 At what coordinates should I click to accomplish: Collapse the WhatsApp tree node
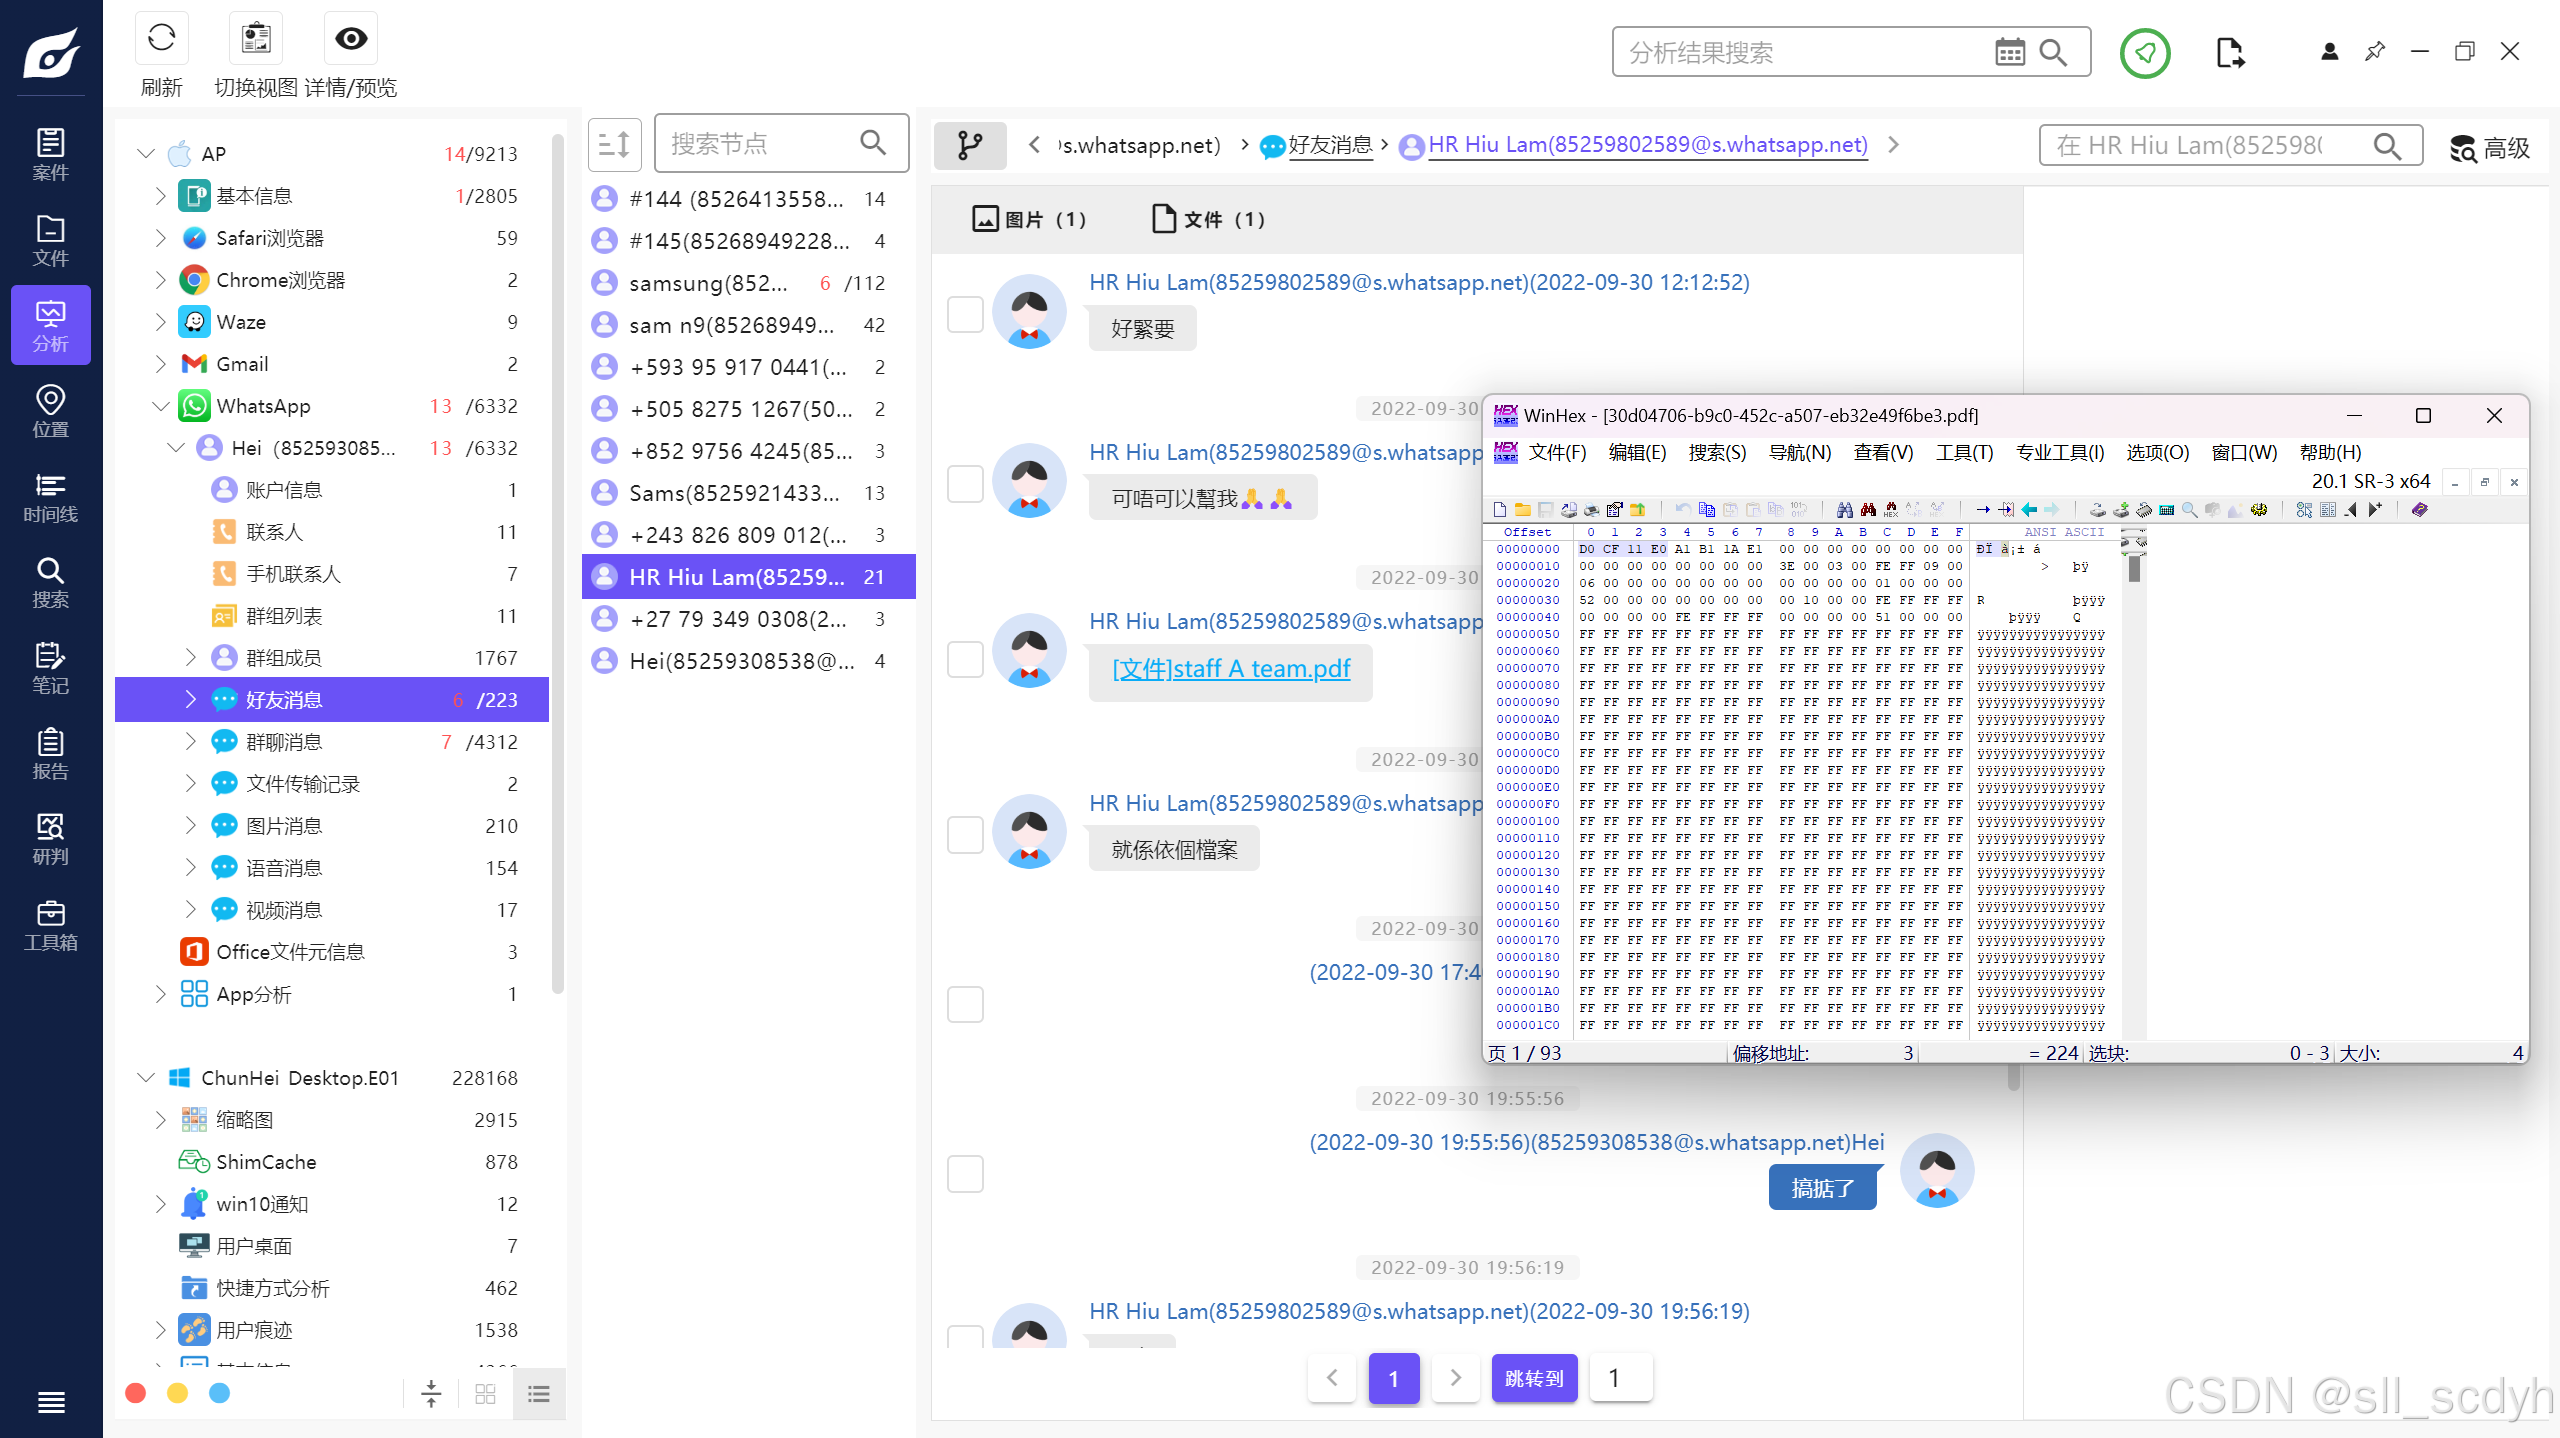160,406
